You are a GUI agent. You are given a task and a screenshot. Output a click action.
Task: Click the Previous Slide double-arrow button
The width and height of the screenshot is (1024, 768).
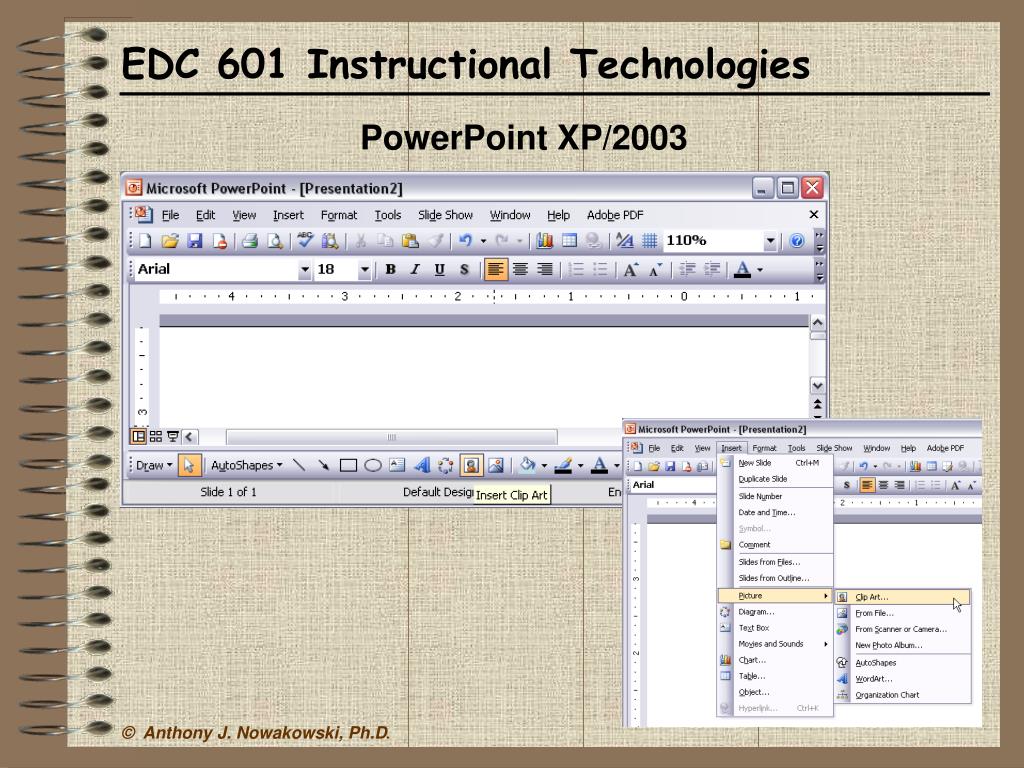click(818, 405)
